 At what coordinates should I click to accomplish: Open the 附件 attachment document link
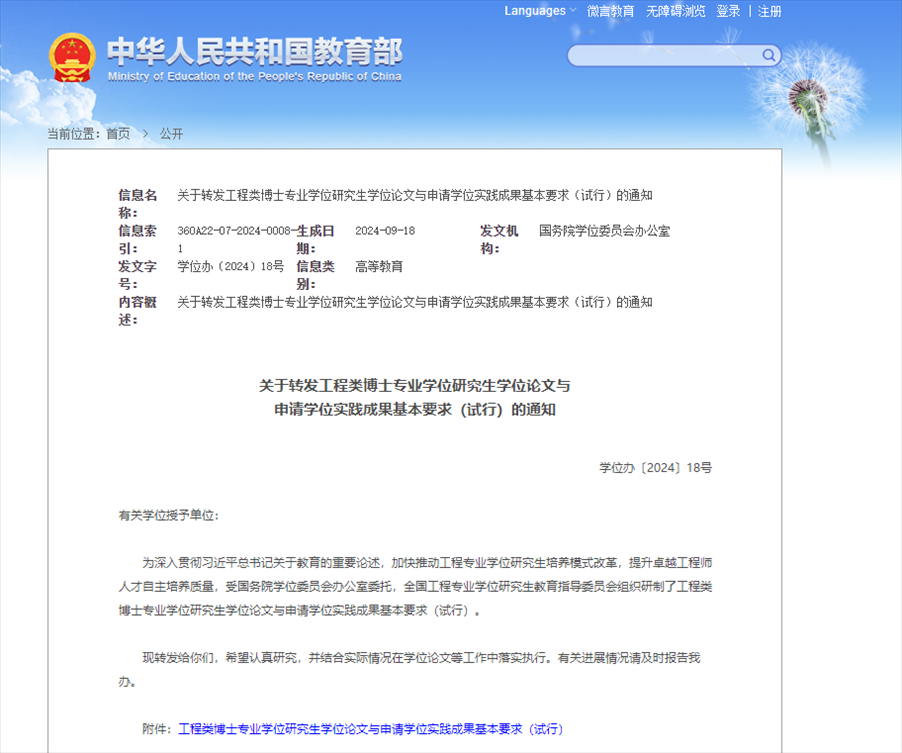pos(369,729)
